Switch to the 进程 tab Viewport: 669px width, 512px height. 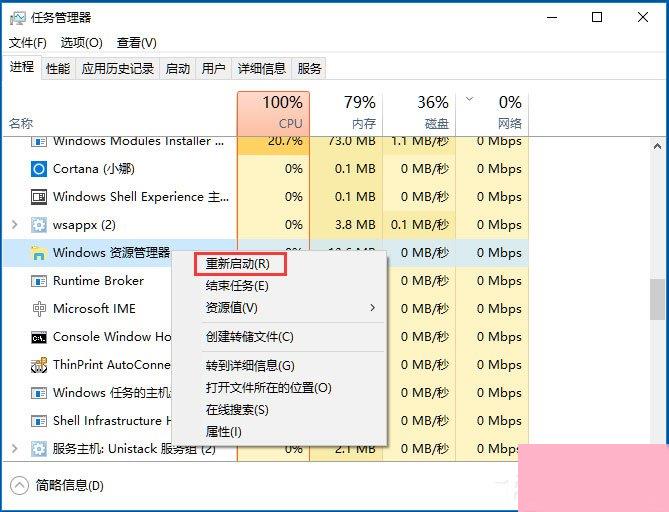pyautogui.click(x=22, y=67)
